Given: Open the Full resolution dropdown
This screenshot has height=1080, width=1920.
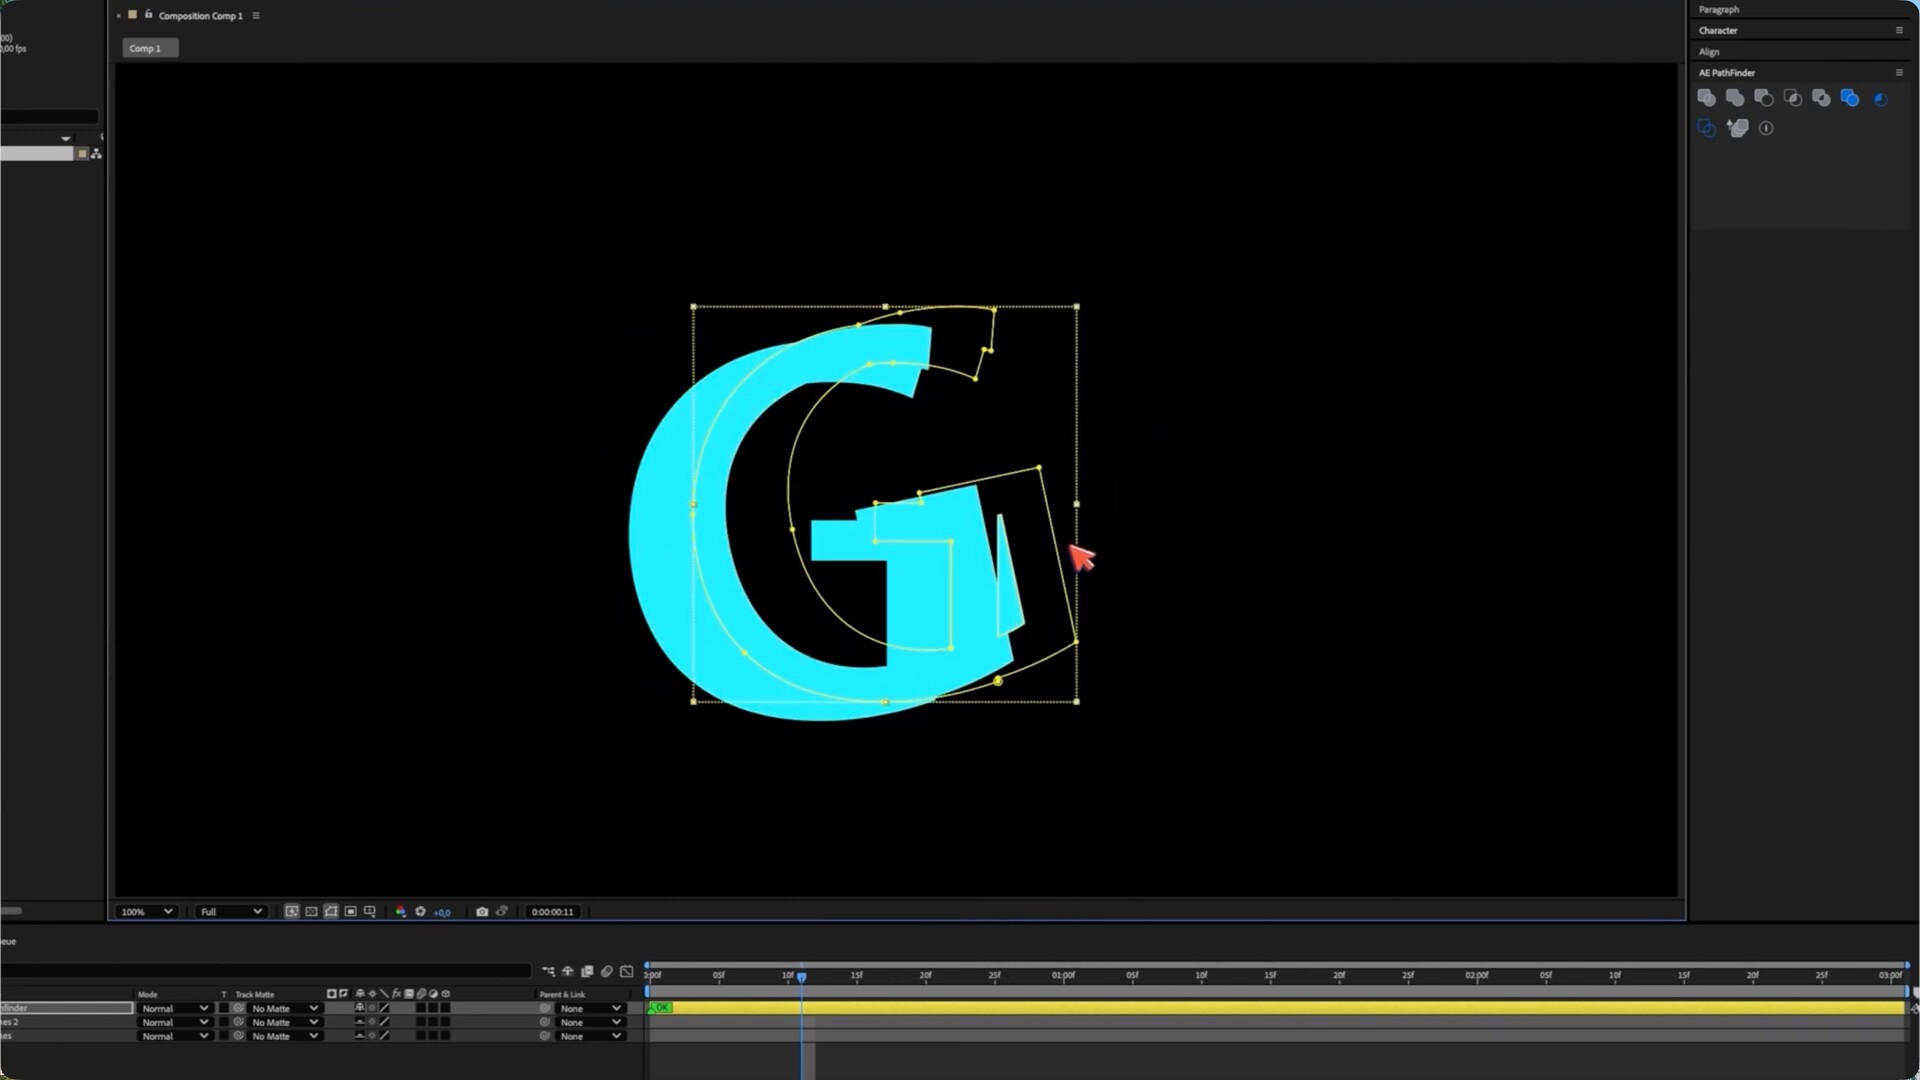Looking at the screenshot, I should (230, 912).
